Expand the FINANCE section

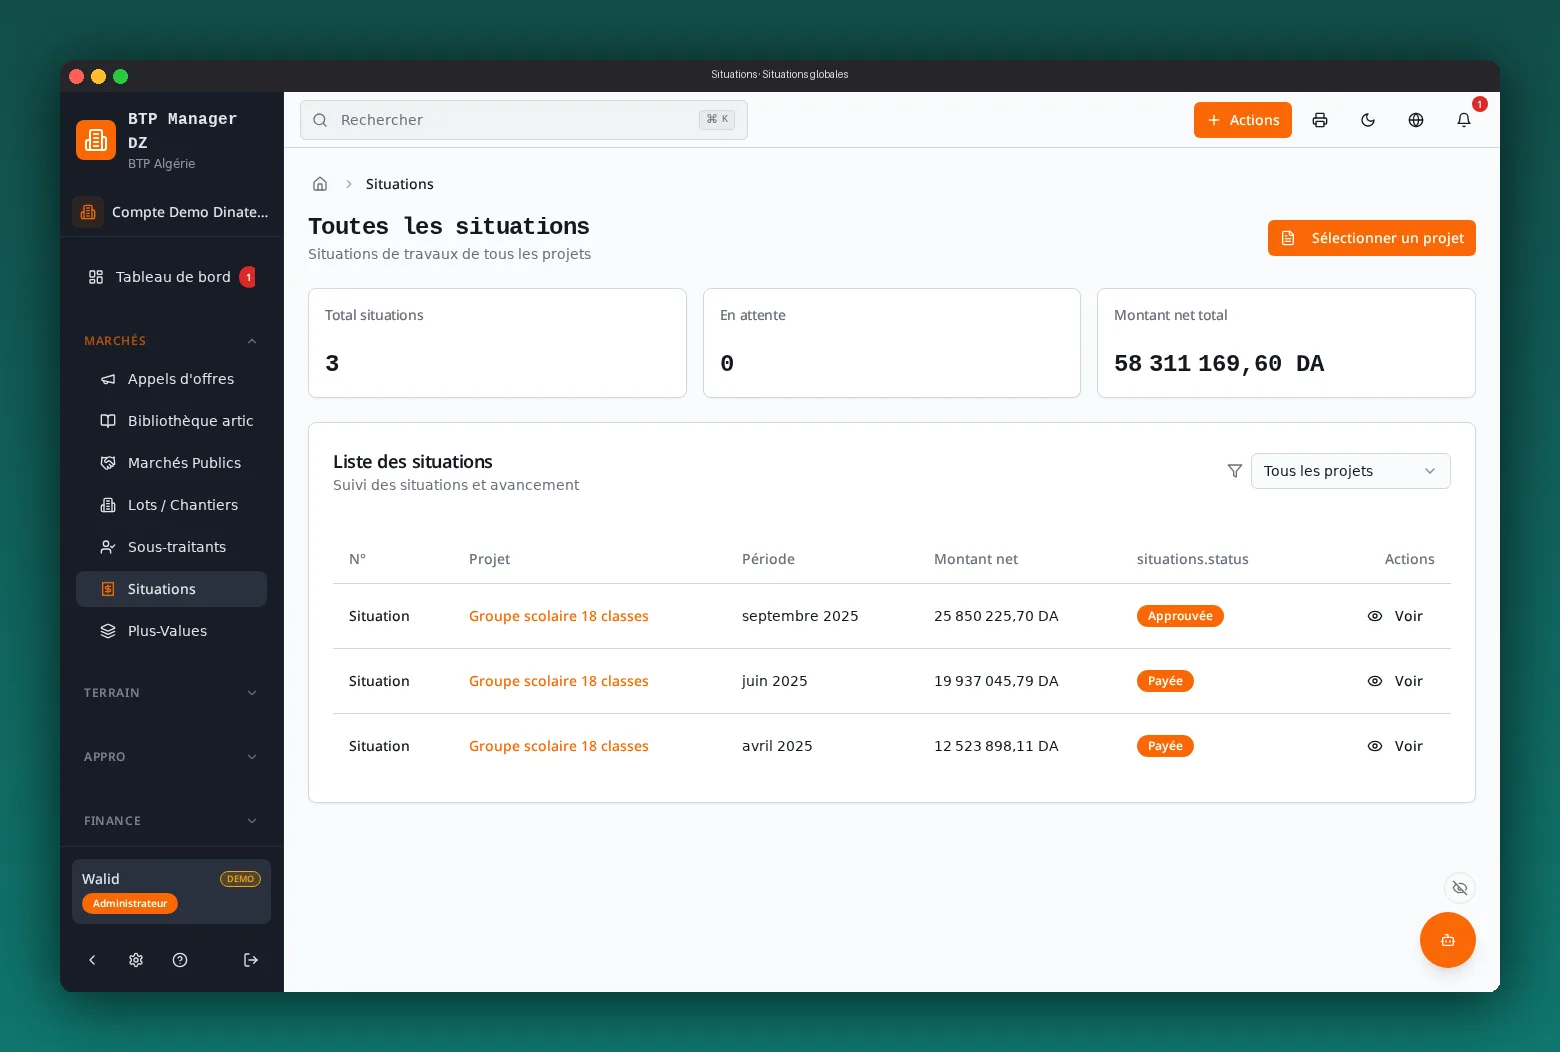171,821
